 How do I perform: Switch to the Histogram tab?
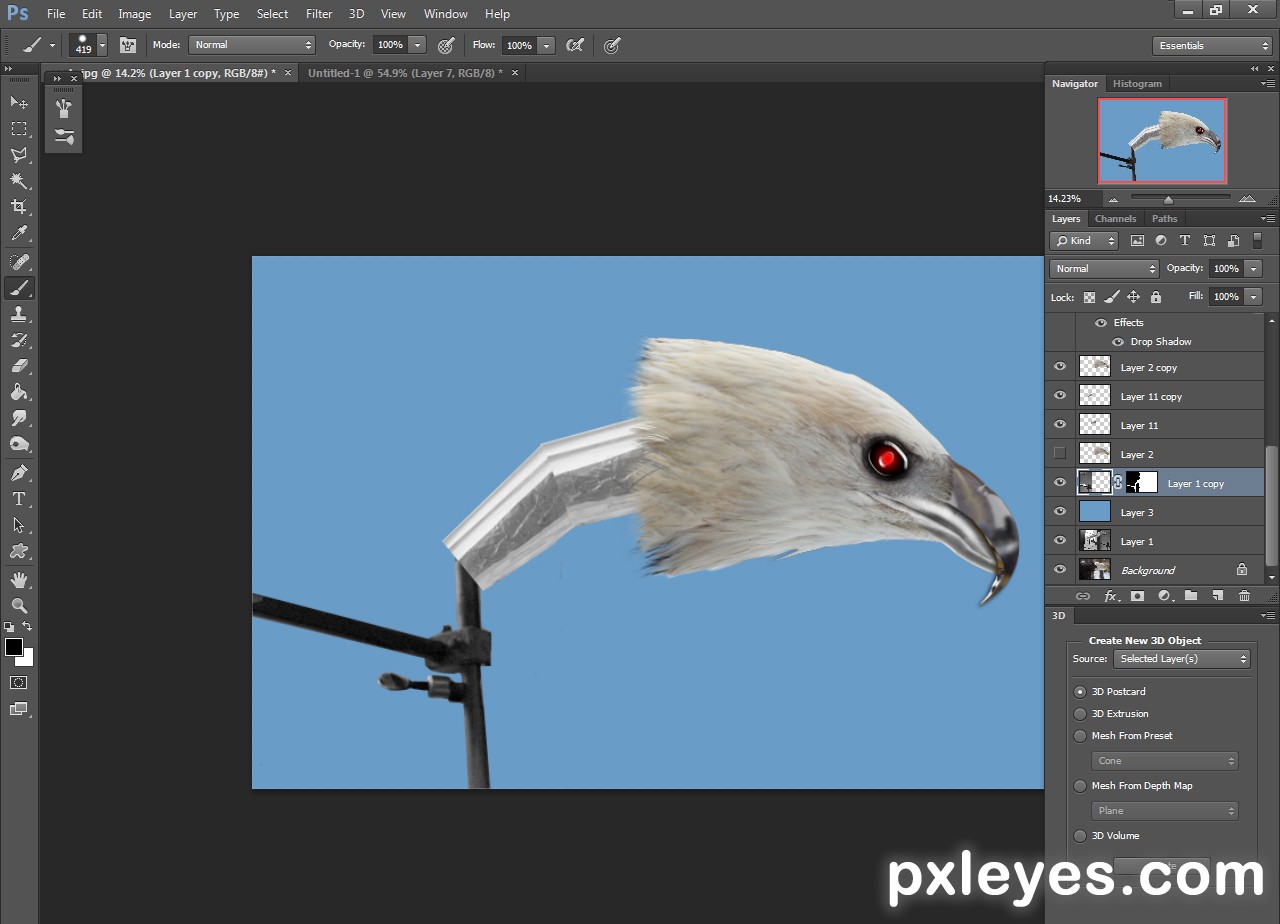1138,84
